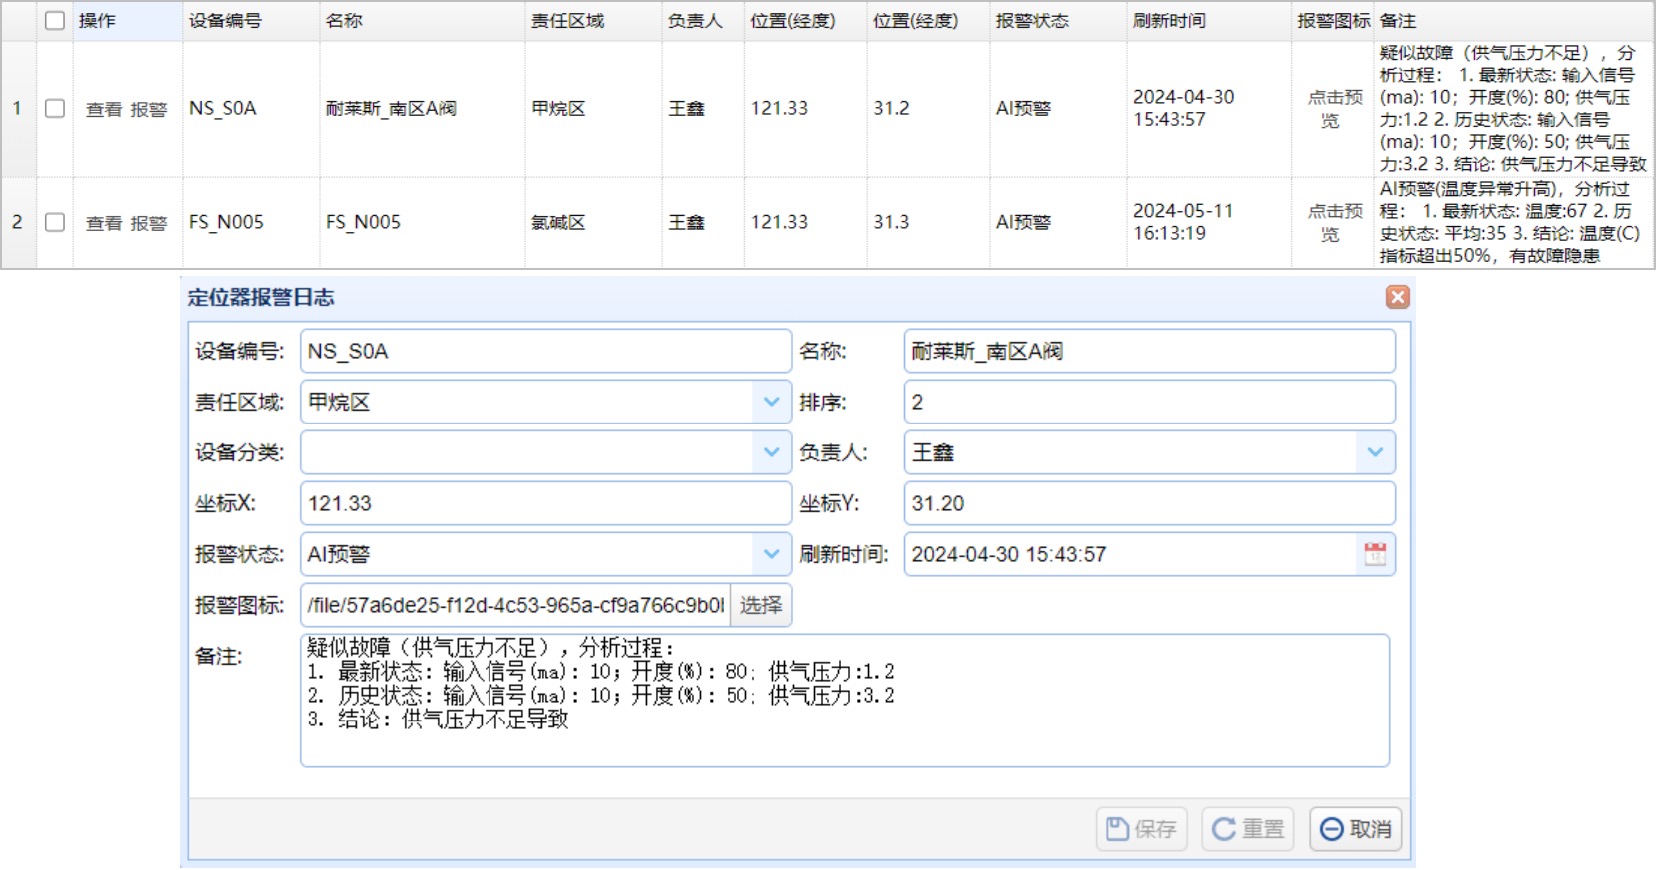Click the 保存 save button
The height and width of the screenshot is (870, 1656).
click(1141, 829)
